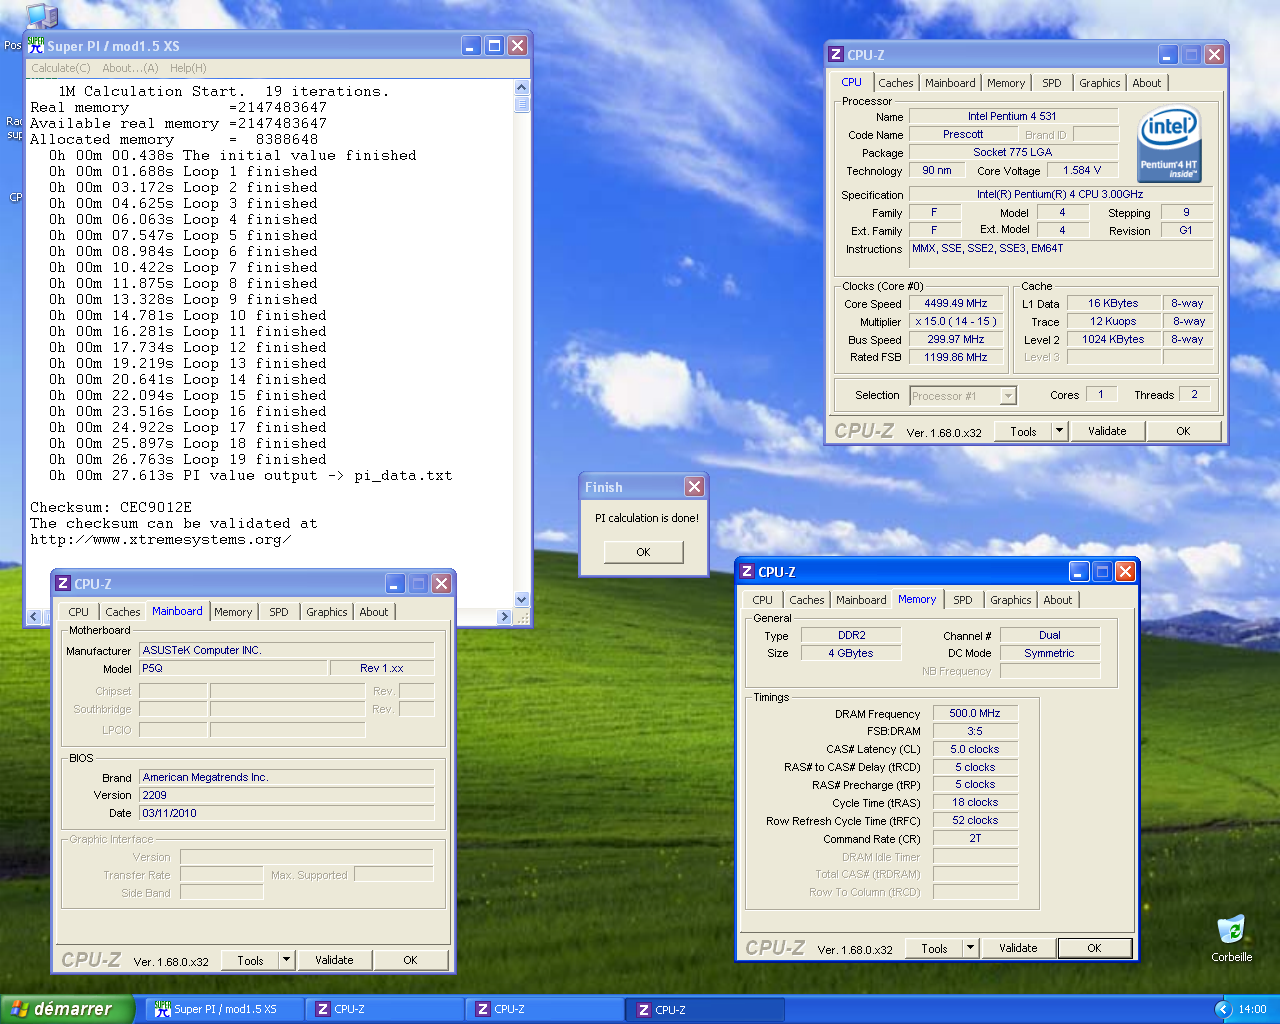Select second CPU-Z taskbar button
This screenshot has width=1280, height=1024.
[x=544, y=1010]
